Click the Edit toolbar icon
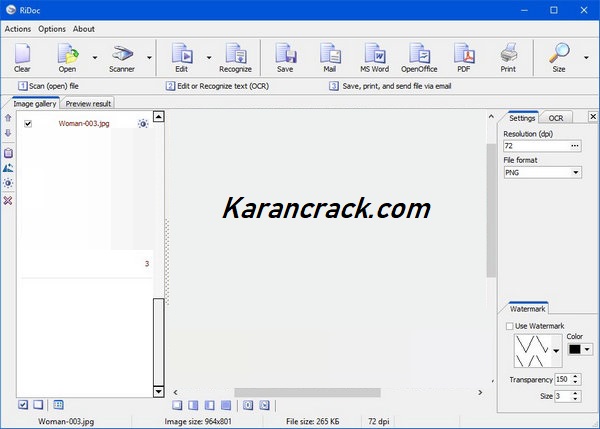The width and height of the screenshot is (600, 429). [182, 57]
